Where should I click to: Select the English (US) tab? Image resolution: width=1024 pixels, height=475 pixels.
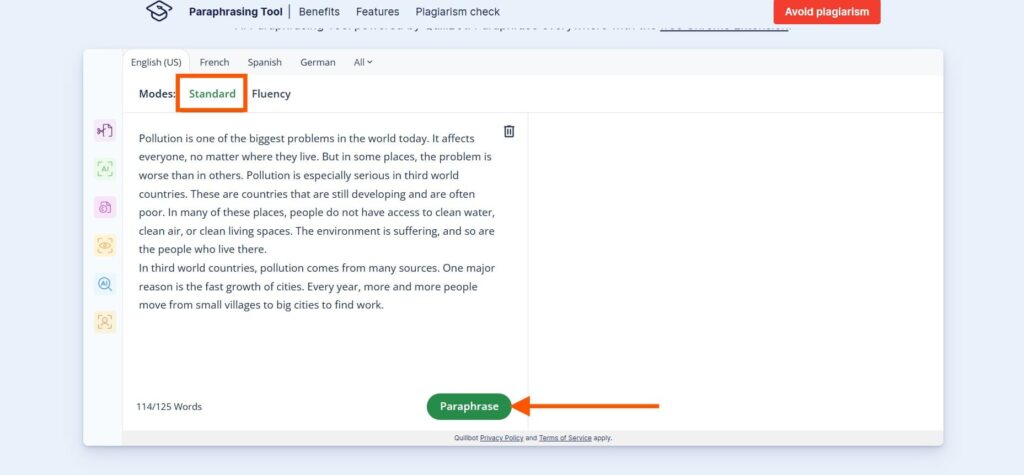click(x=156, y=62)
